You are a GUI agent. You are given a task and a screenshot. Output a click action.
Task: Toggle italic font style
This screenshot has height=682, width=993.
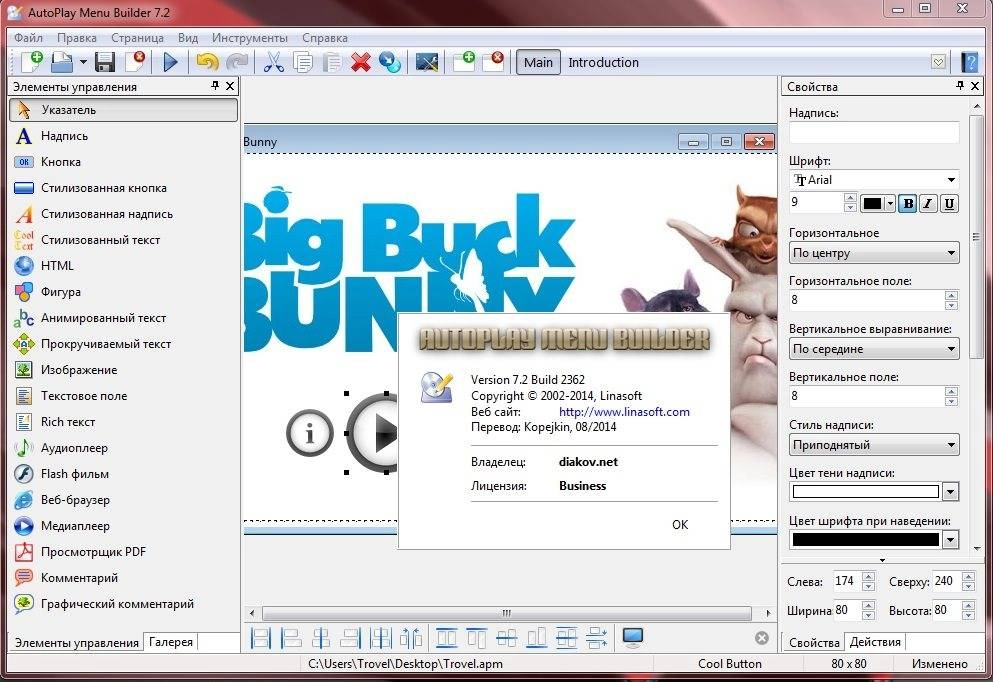(928, 203)
